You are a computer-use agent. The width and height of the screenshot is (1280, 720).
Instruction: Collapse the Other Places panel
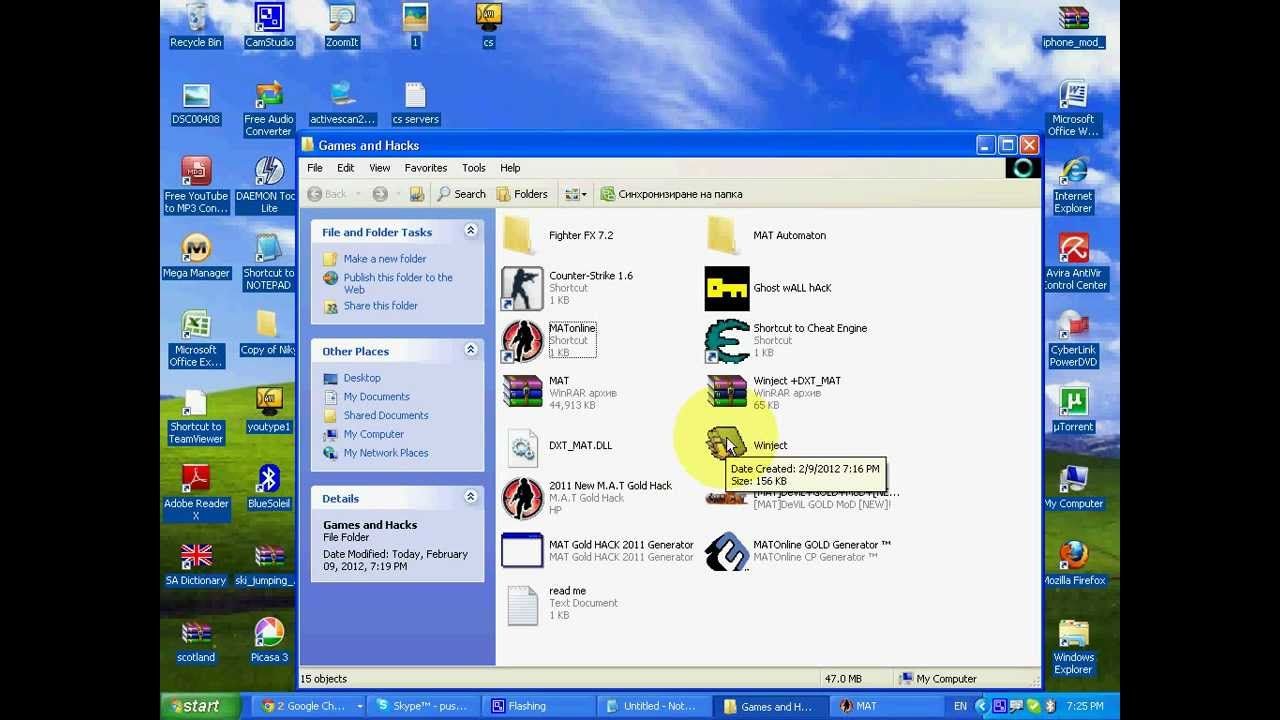[470, 350]
